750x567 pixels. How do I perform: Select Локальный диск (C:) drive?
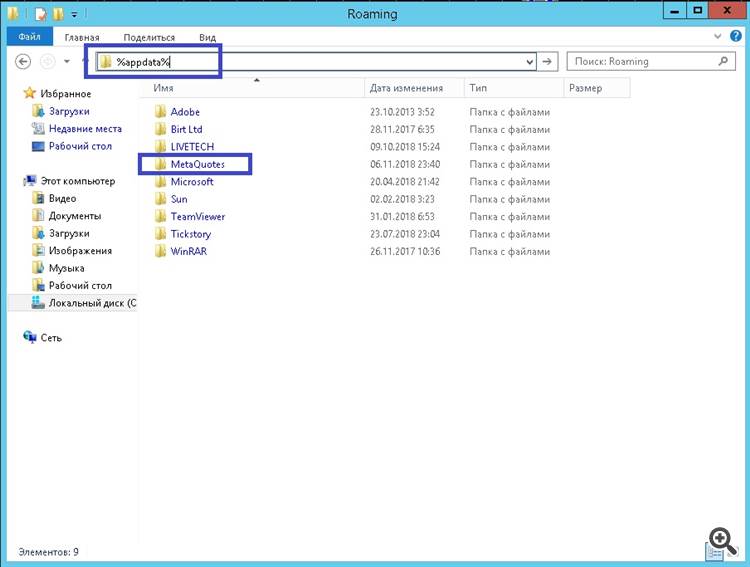point(92,303)
